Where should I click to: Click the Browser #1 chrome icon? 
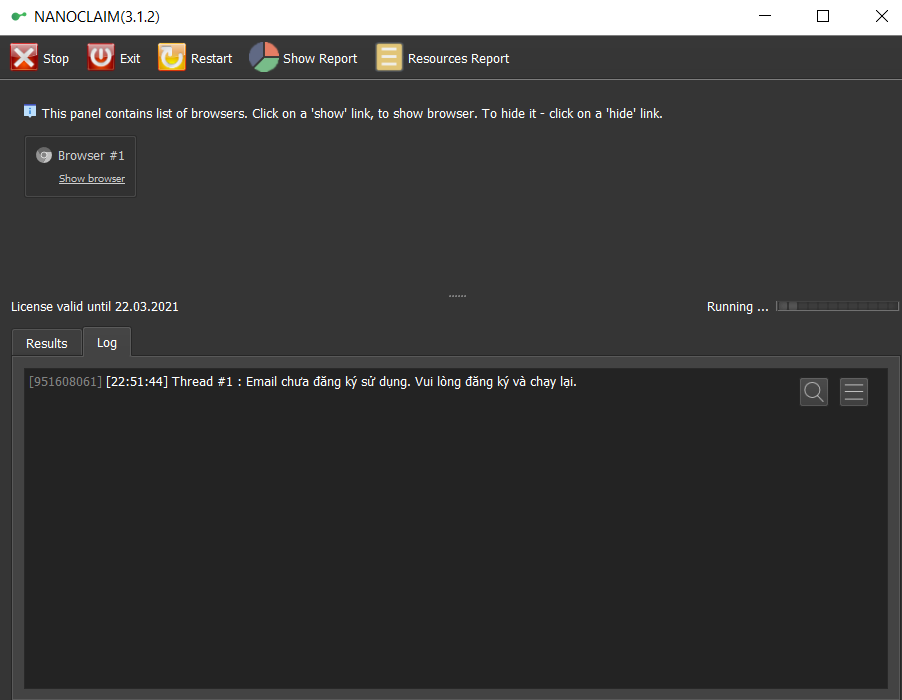click(x=44, y=155)
